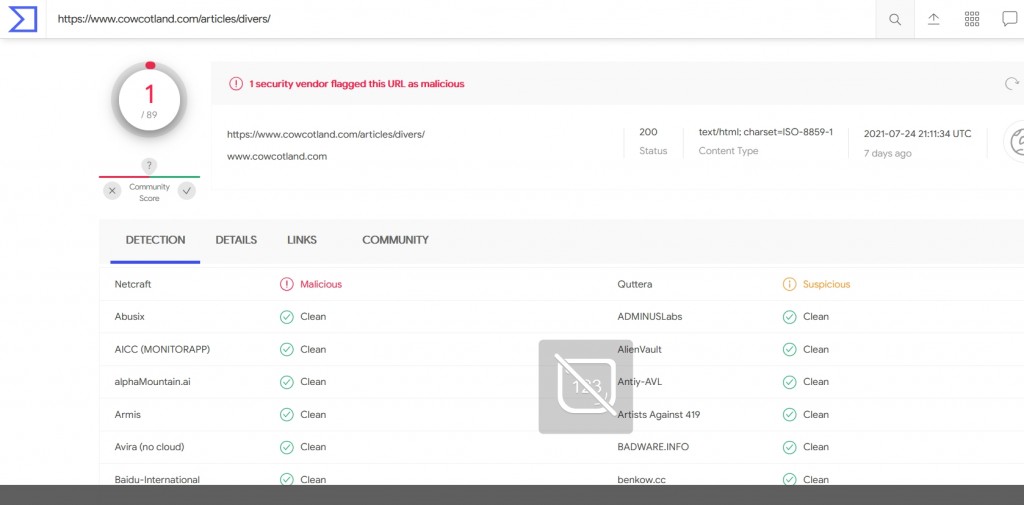Click the search magnifier icon
This screenshot has height=505, width=1024.
coord(895,20)
